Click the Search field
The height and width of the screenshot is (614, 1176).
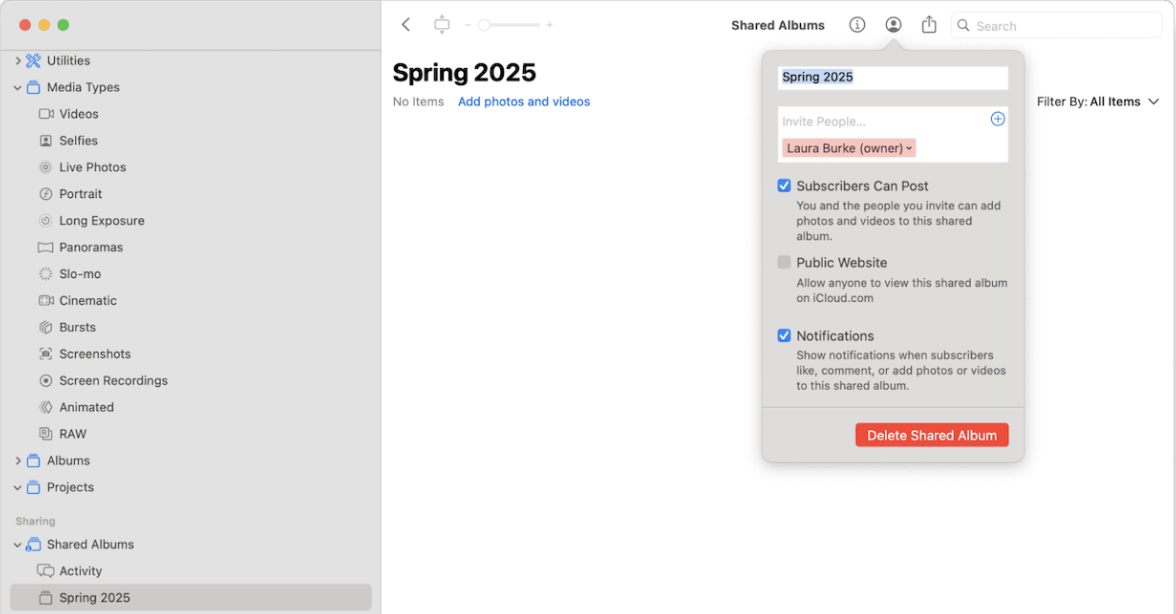[x=1060, y=26]
